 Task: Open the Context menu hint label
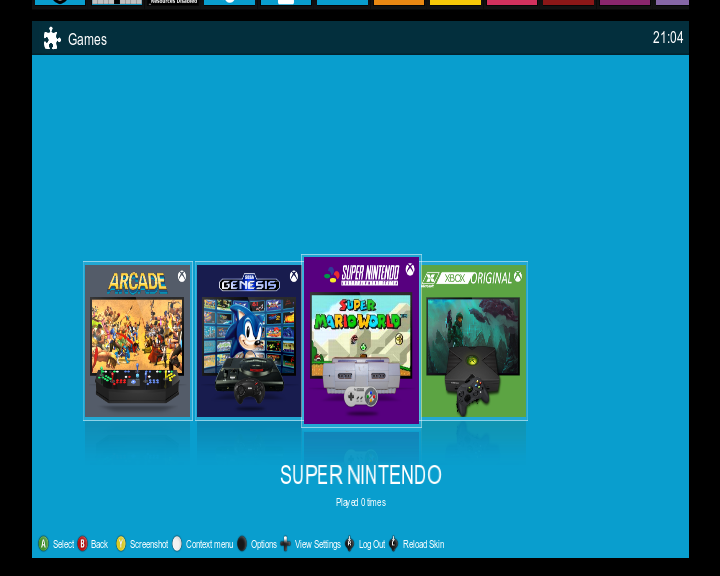pyautogui.click(x=209, y=544)
